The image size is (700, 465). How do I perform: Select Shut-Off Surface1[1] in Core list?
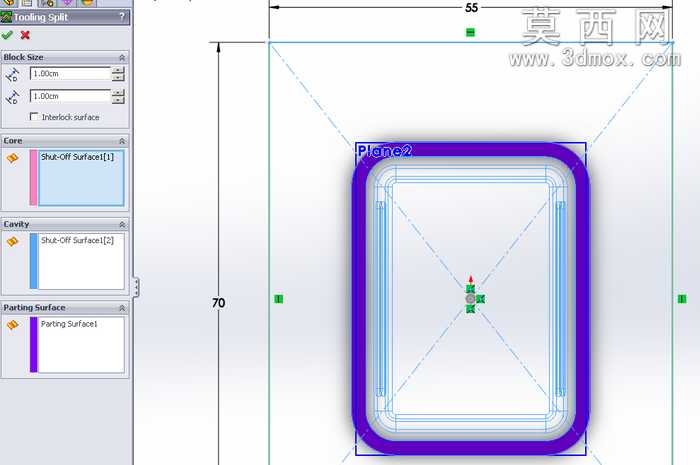(77, 157)
